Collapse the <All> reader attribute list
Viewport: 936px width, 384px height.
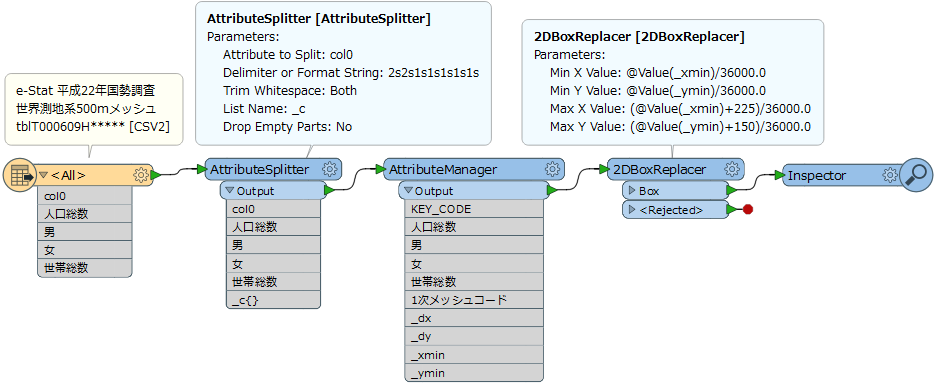pyautogui.click(x=44, y=176)
